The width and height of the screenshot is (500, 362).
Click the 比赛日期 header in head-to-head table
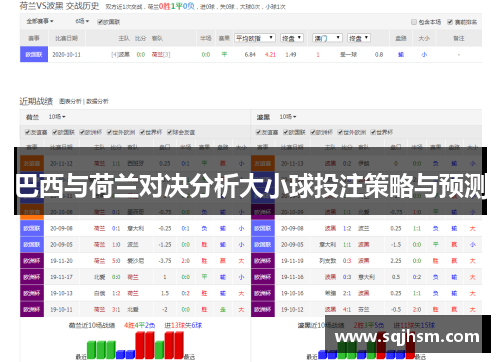[67, 38]
